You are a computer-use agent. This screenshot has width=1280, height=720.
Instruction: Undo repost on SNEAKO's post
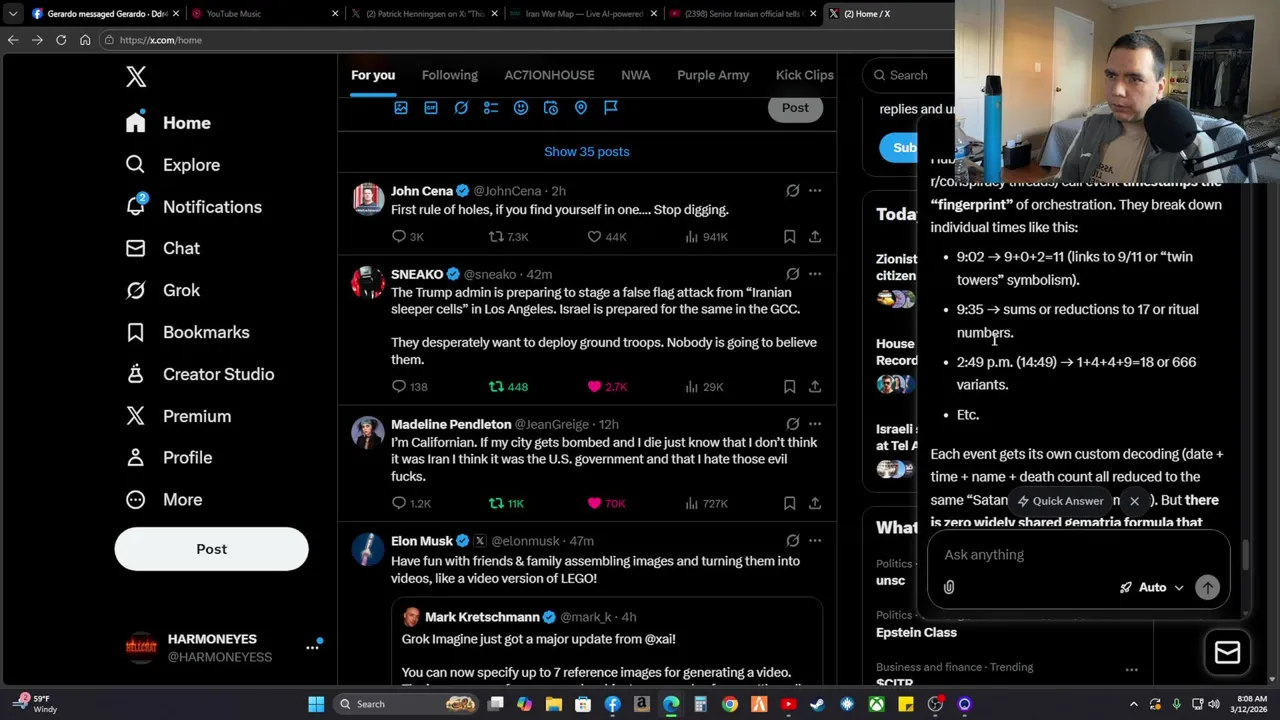[508, 387]
